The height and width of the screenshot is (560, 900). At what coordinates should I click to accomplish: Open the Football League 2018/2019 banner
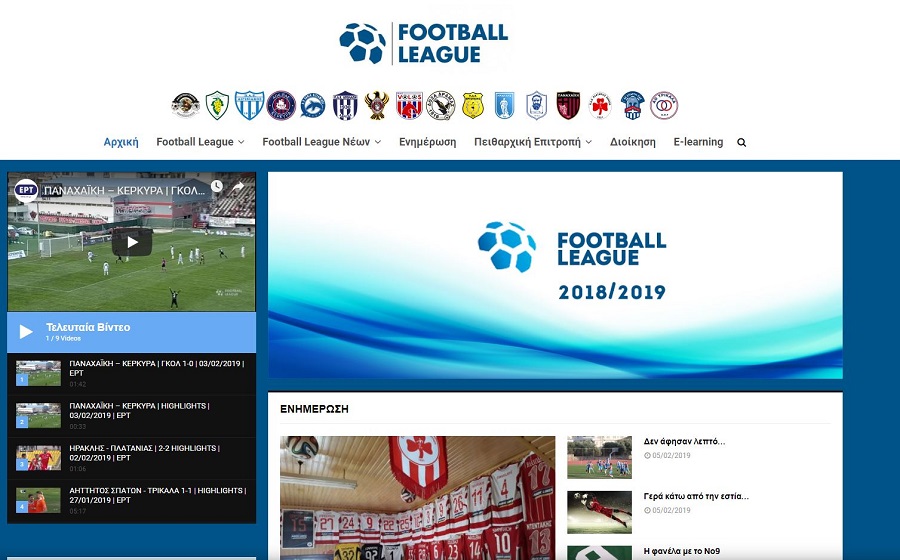555,275
